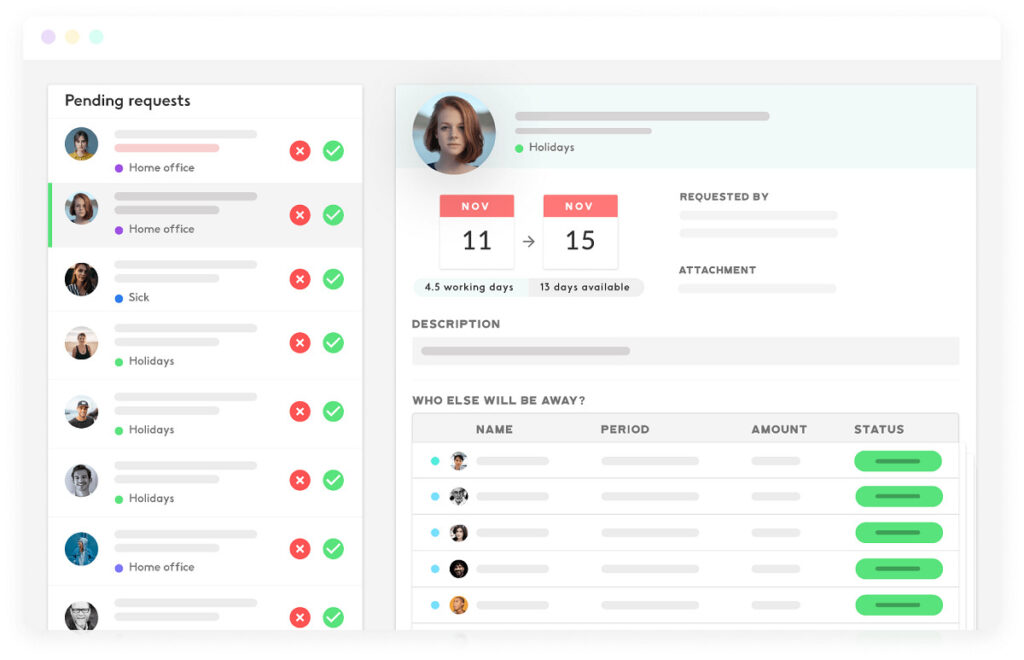
Task: Open the NOV 11 start date card
Action: pyautogui.click(x=477, y=230)
